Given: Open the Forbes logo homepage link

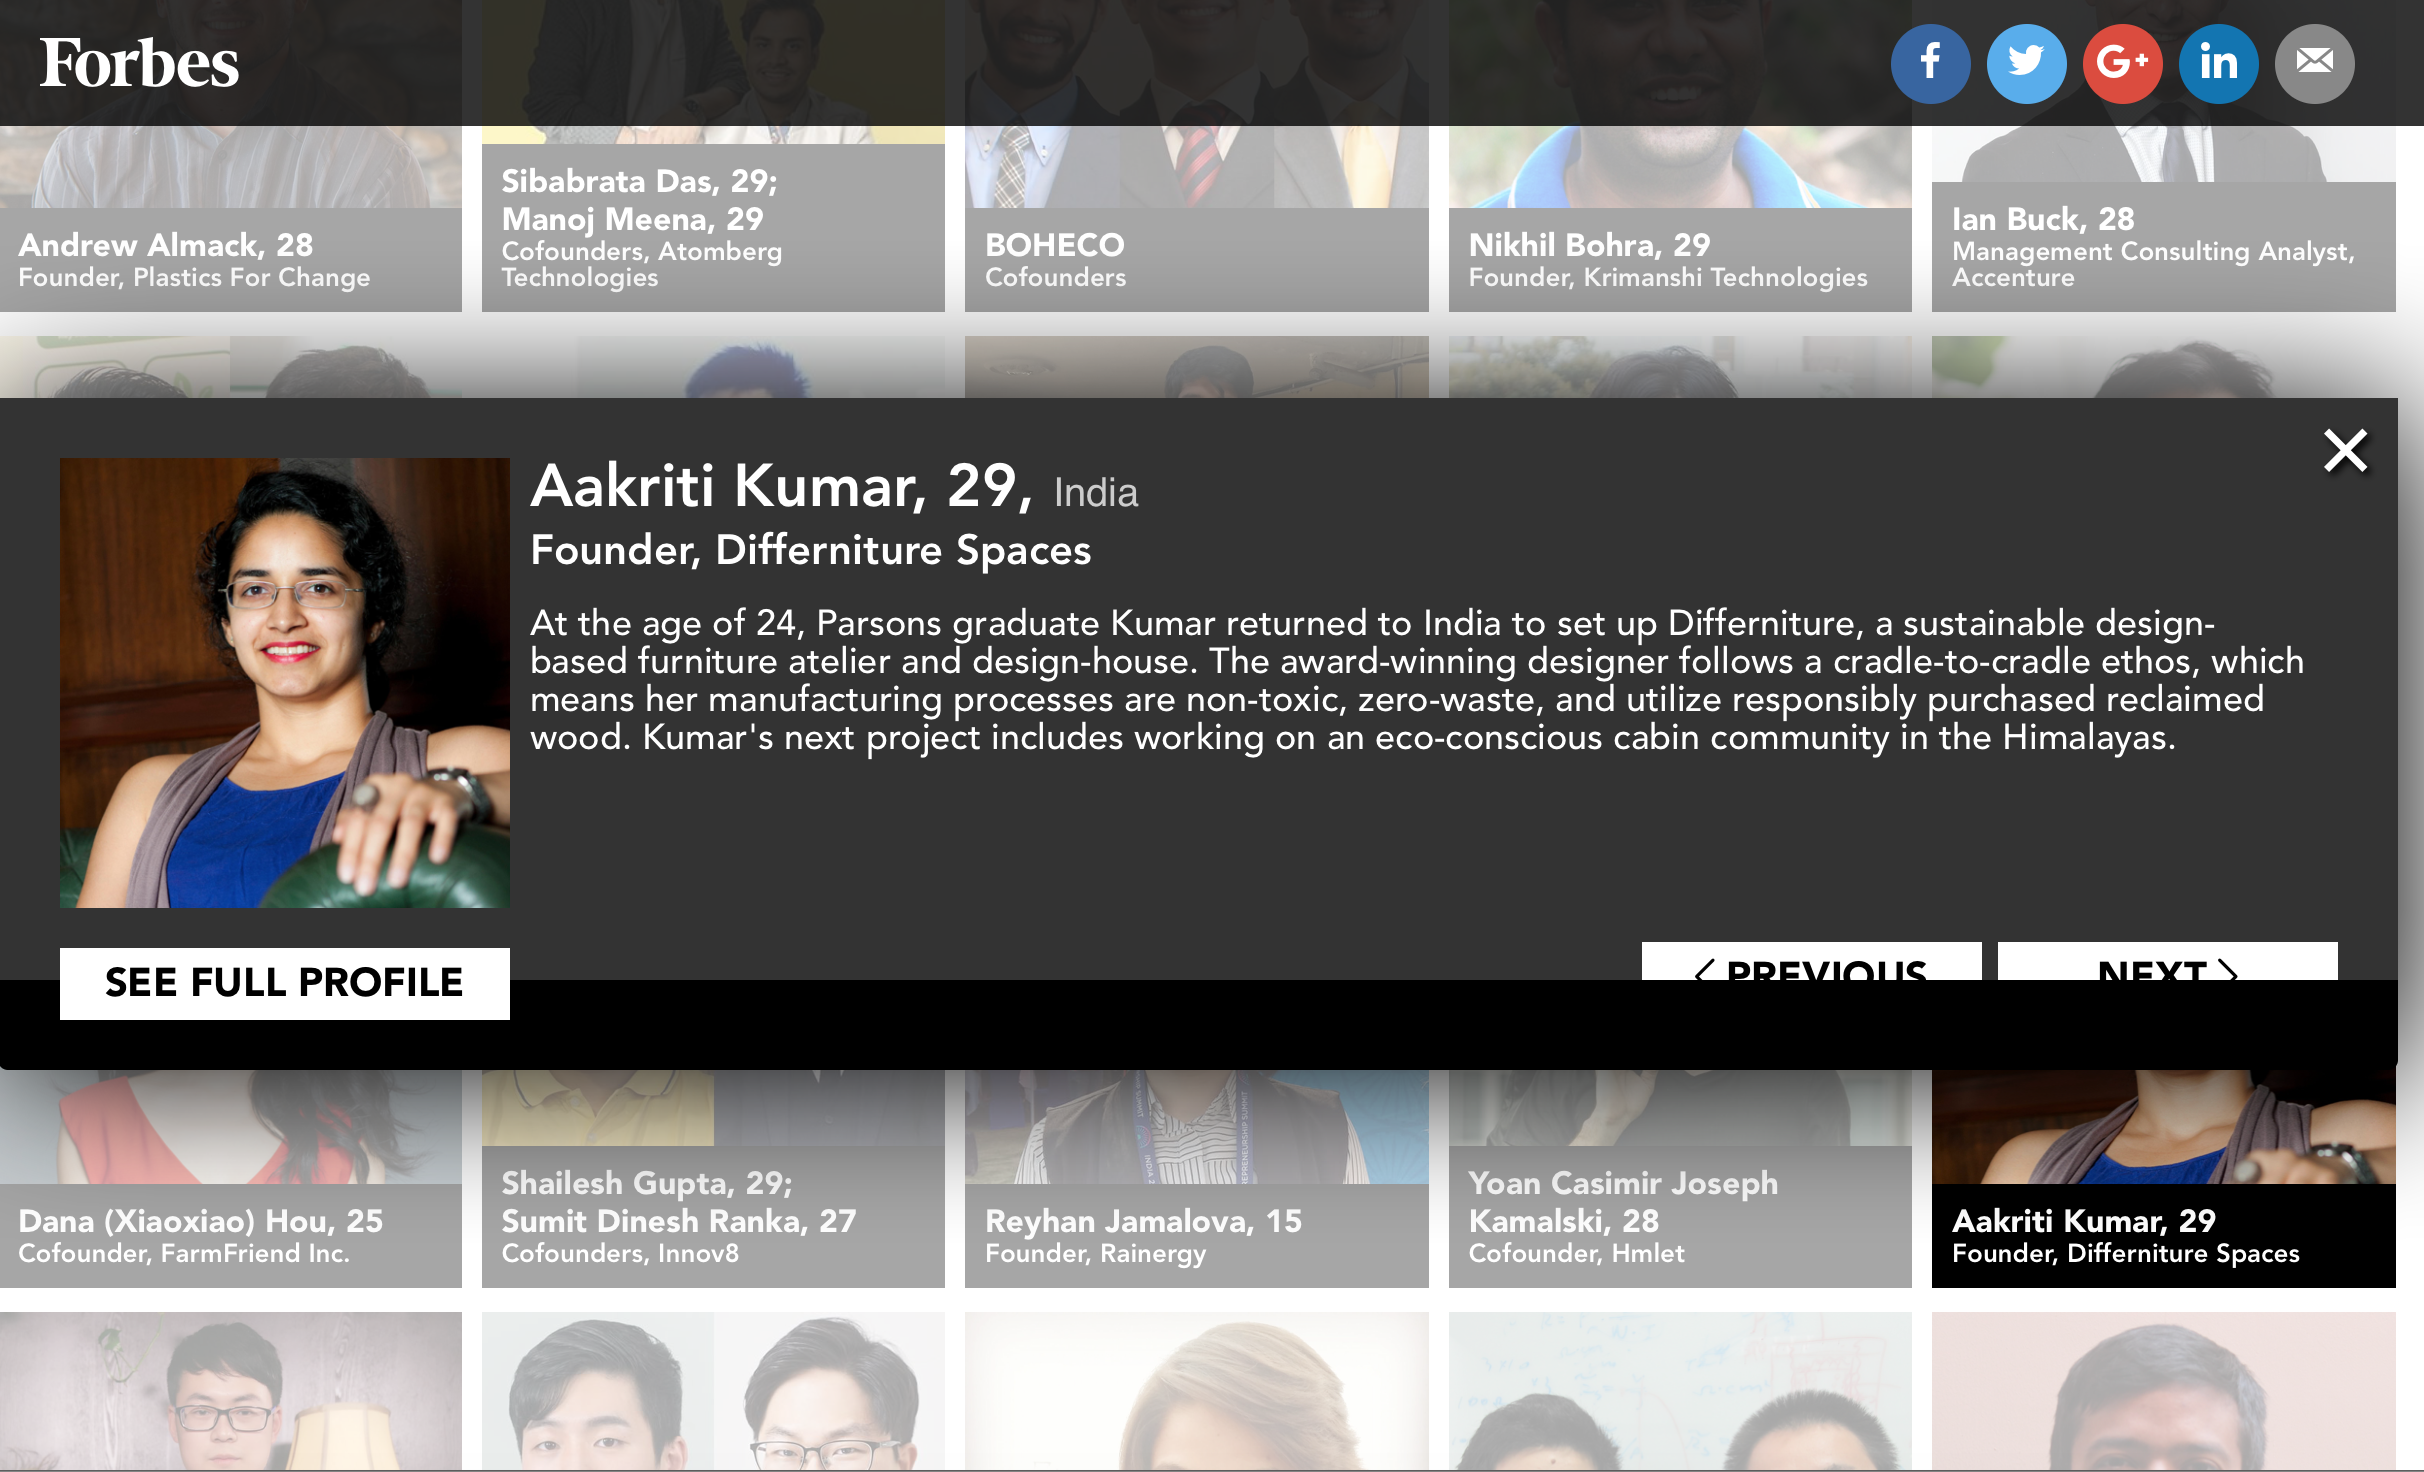Looking at the screenshot, I should [139, 63].
